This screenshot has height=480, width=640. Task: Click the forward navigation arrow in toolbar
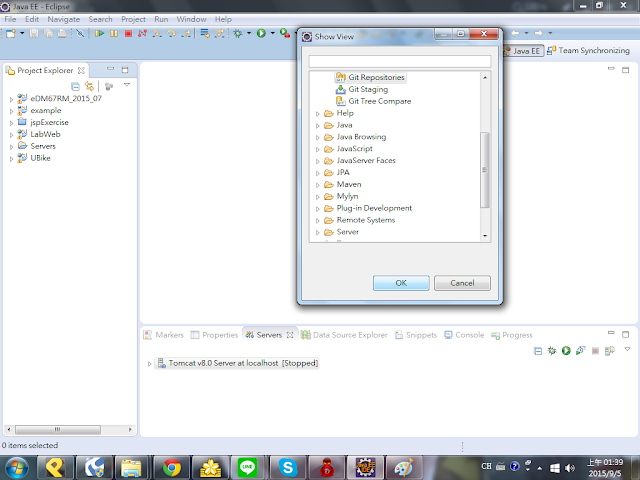539,33
